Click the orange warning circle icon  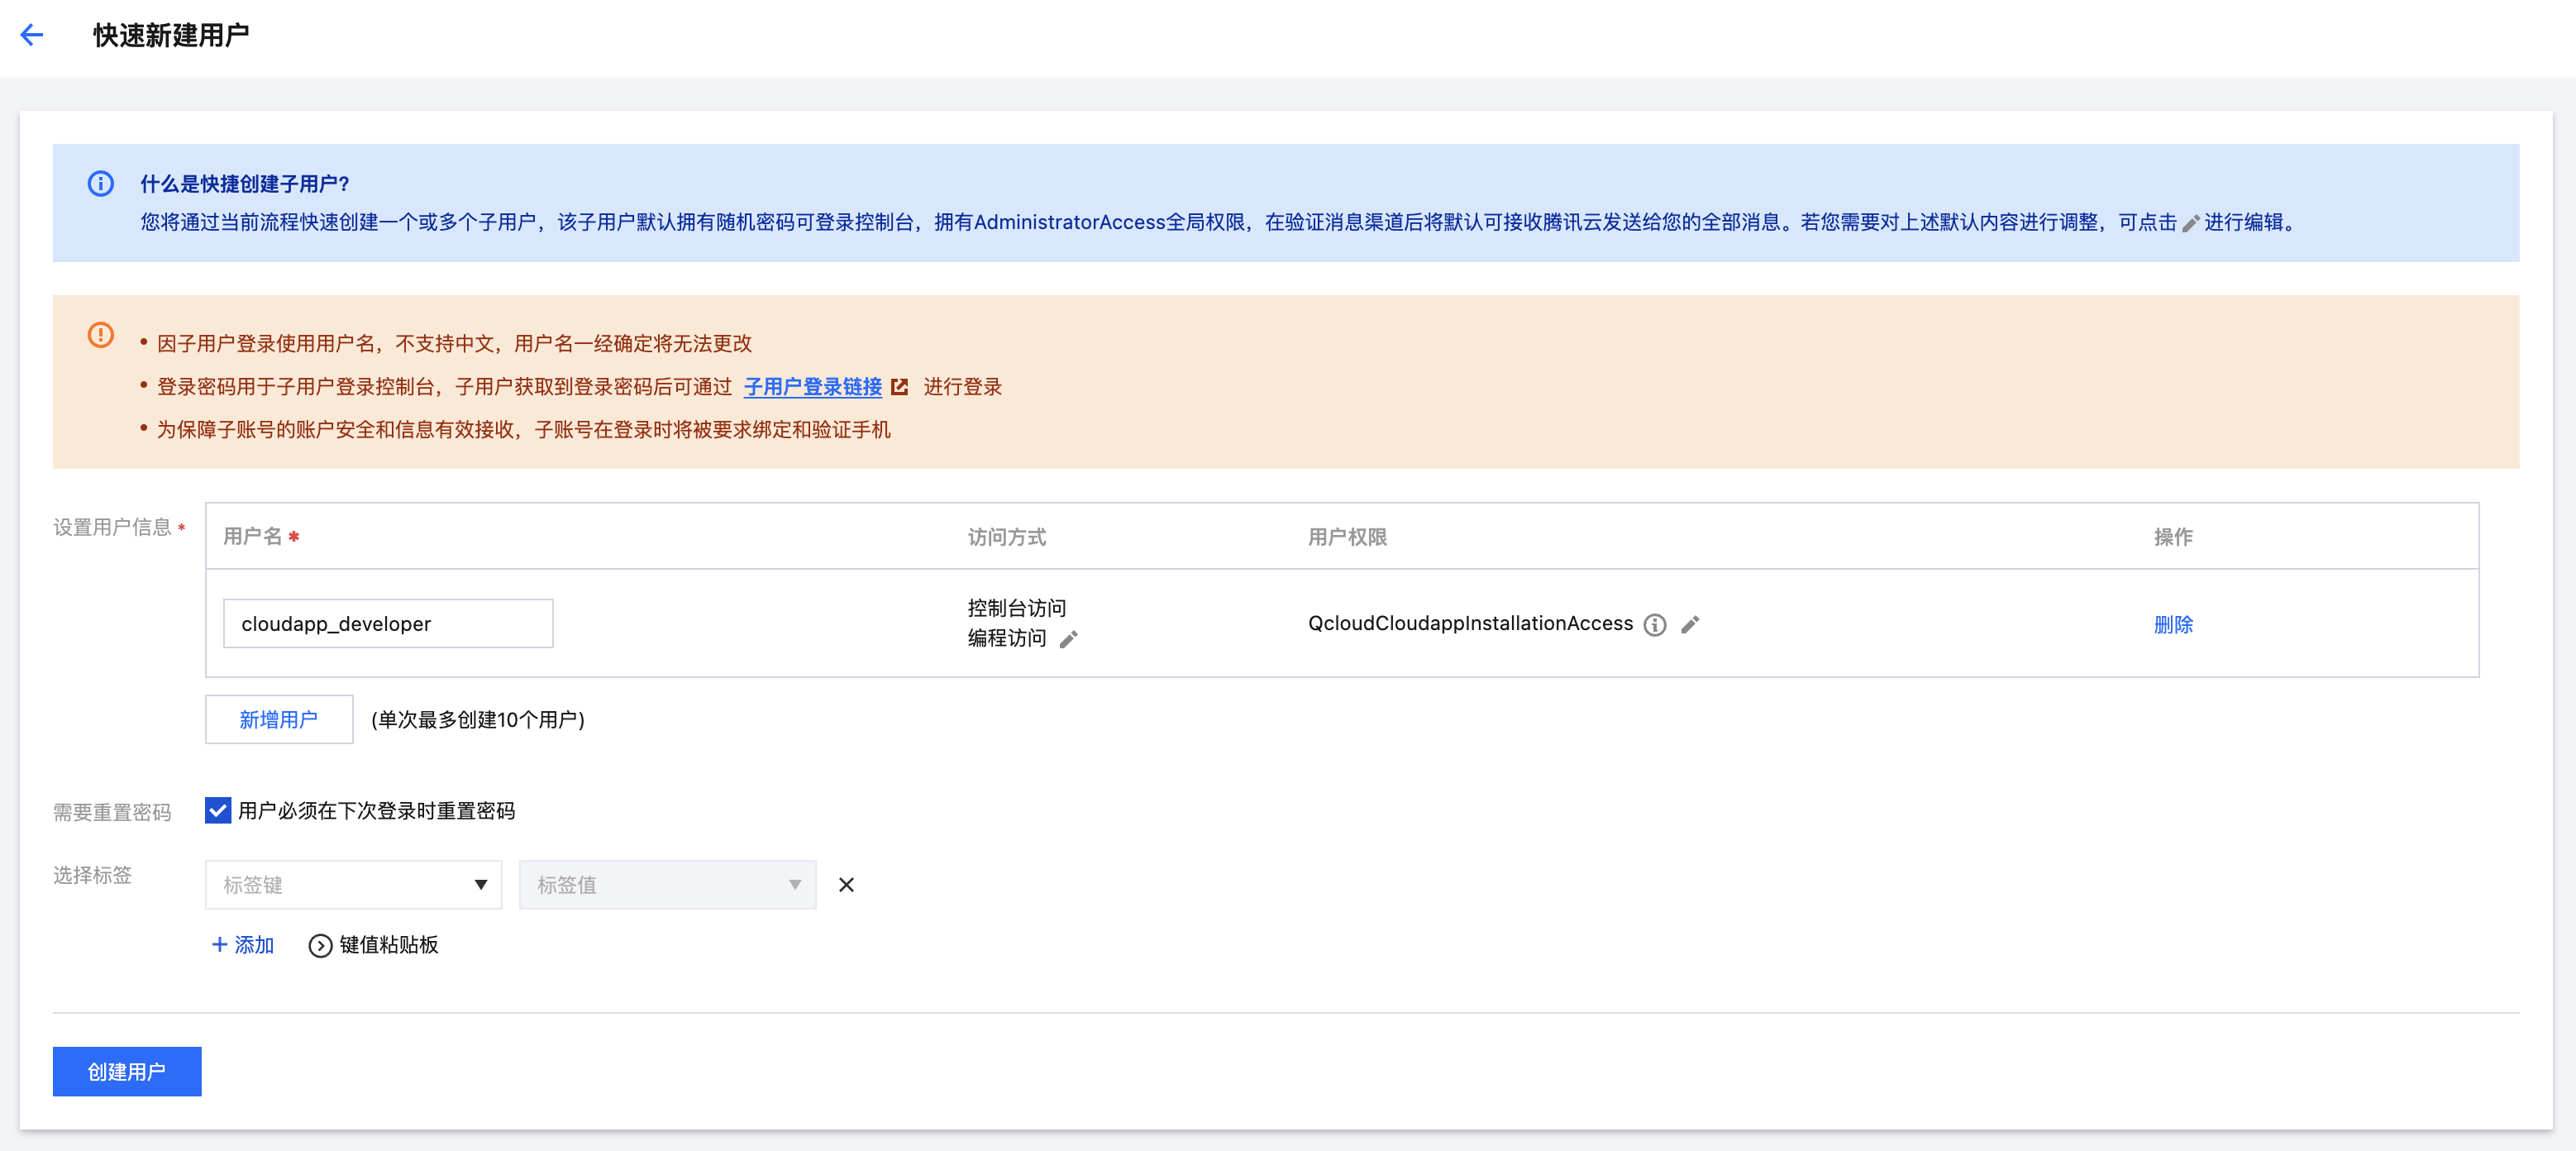(101, 335)
